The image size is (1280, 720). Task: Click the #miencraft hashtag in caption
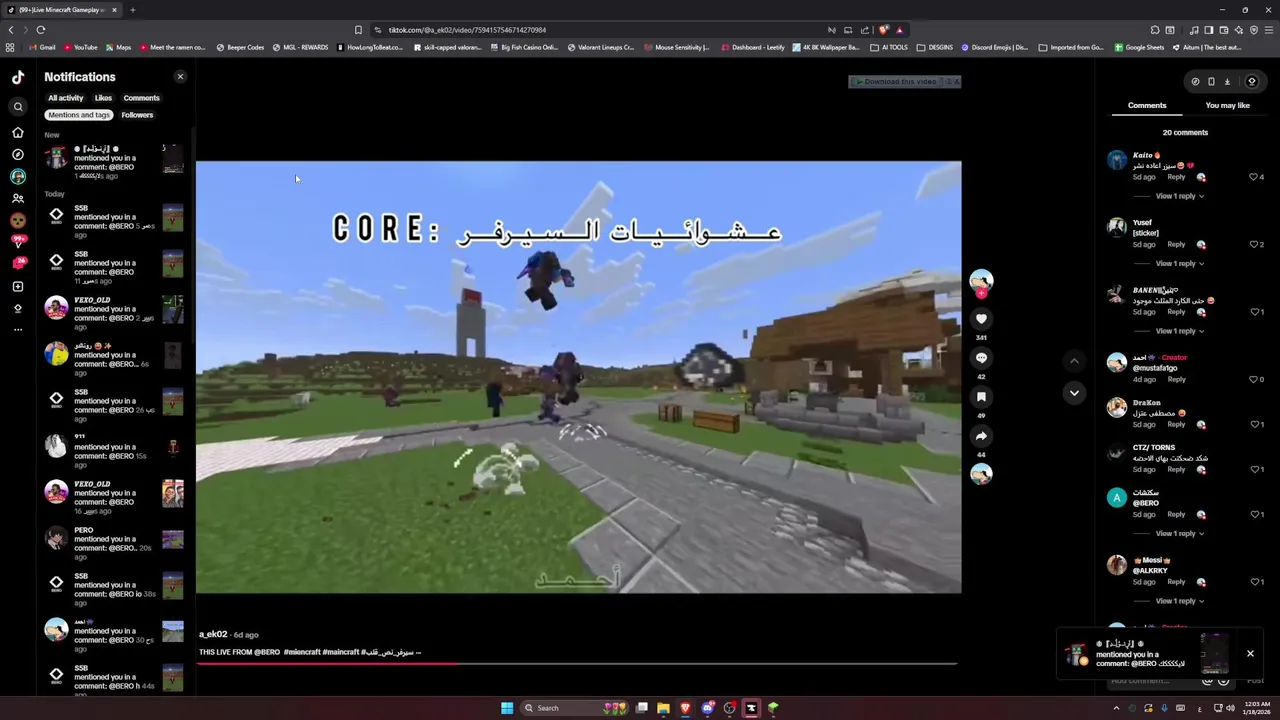302,652
